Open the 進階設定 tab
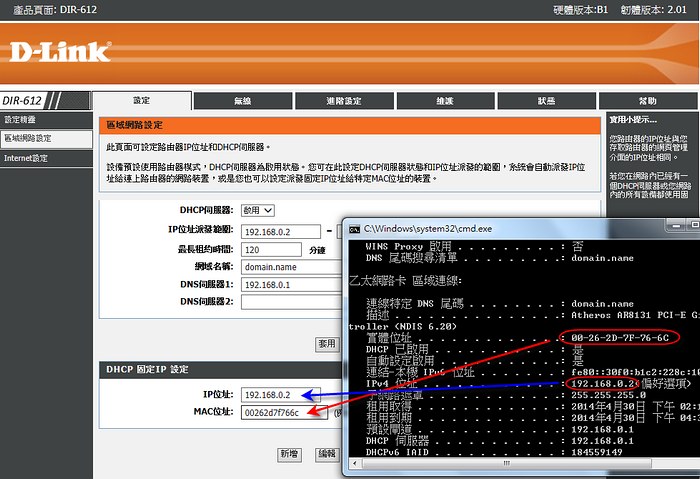This screenshot has height=479, width=700. point(343,101)
